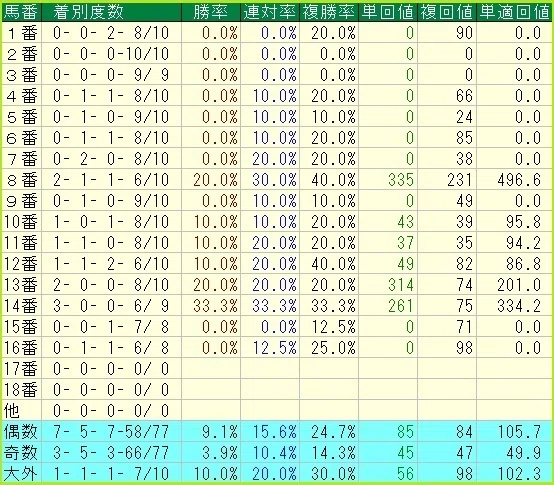The width and height of the screenshot is (554, 485).
Task: Select the 12番 row label
Action: (x=21, y=264)
